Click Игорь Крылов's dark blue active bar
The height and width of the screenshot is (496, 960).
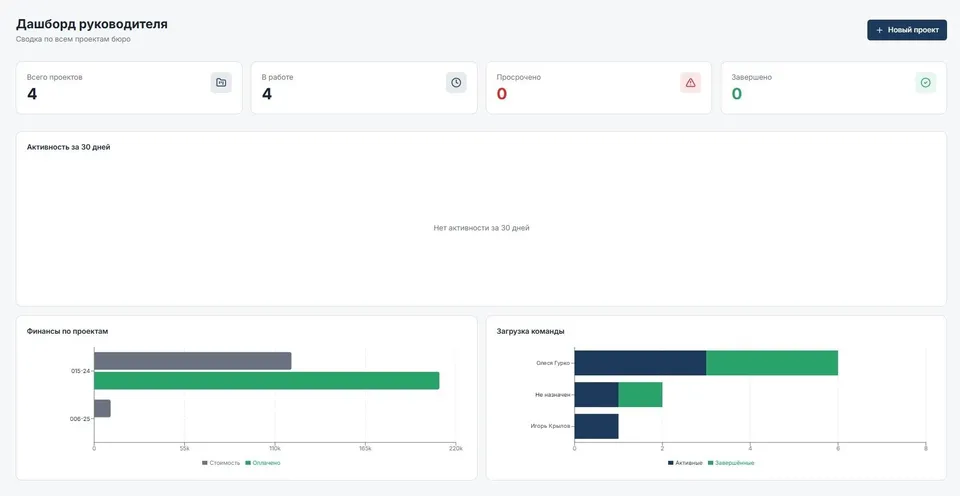pos(596,426)
